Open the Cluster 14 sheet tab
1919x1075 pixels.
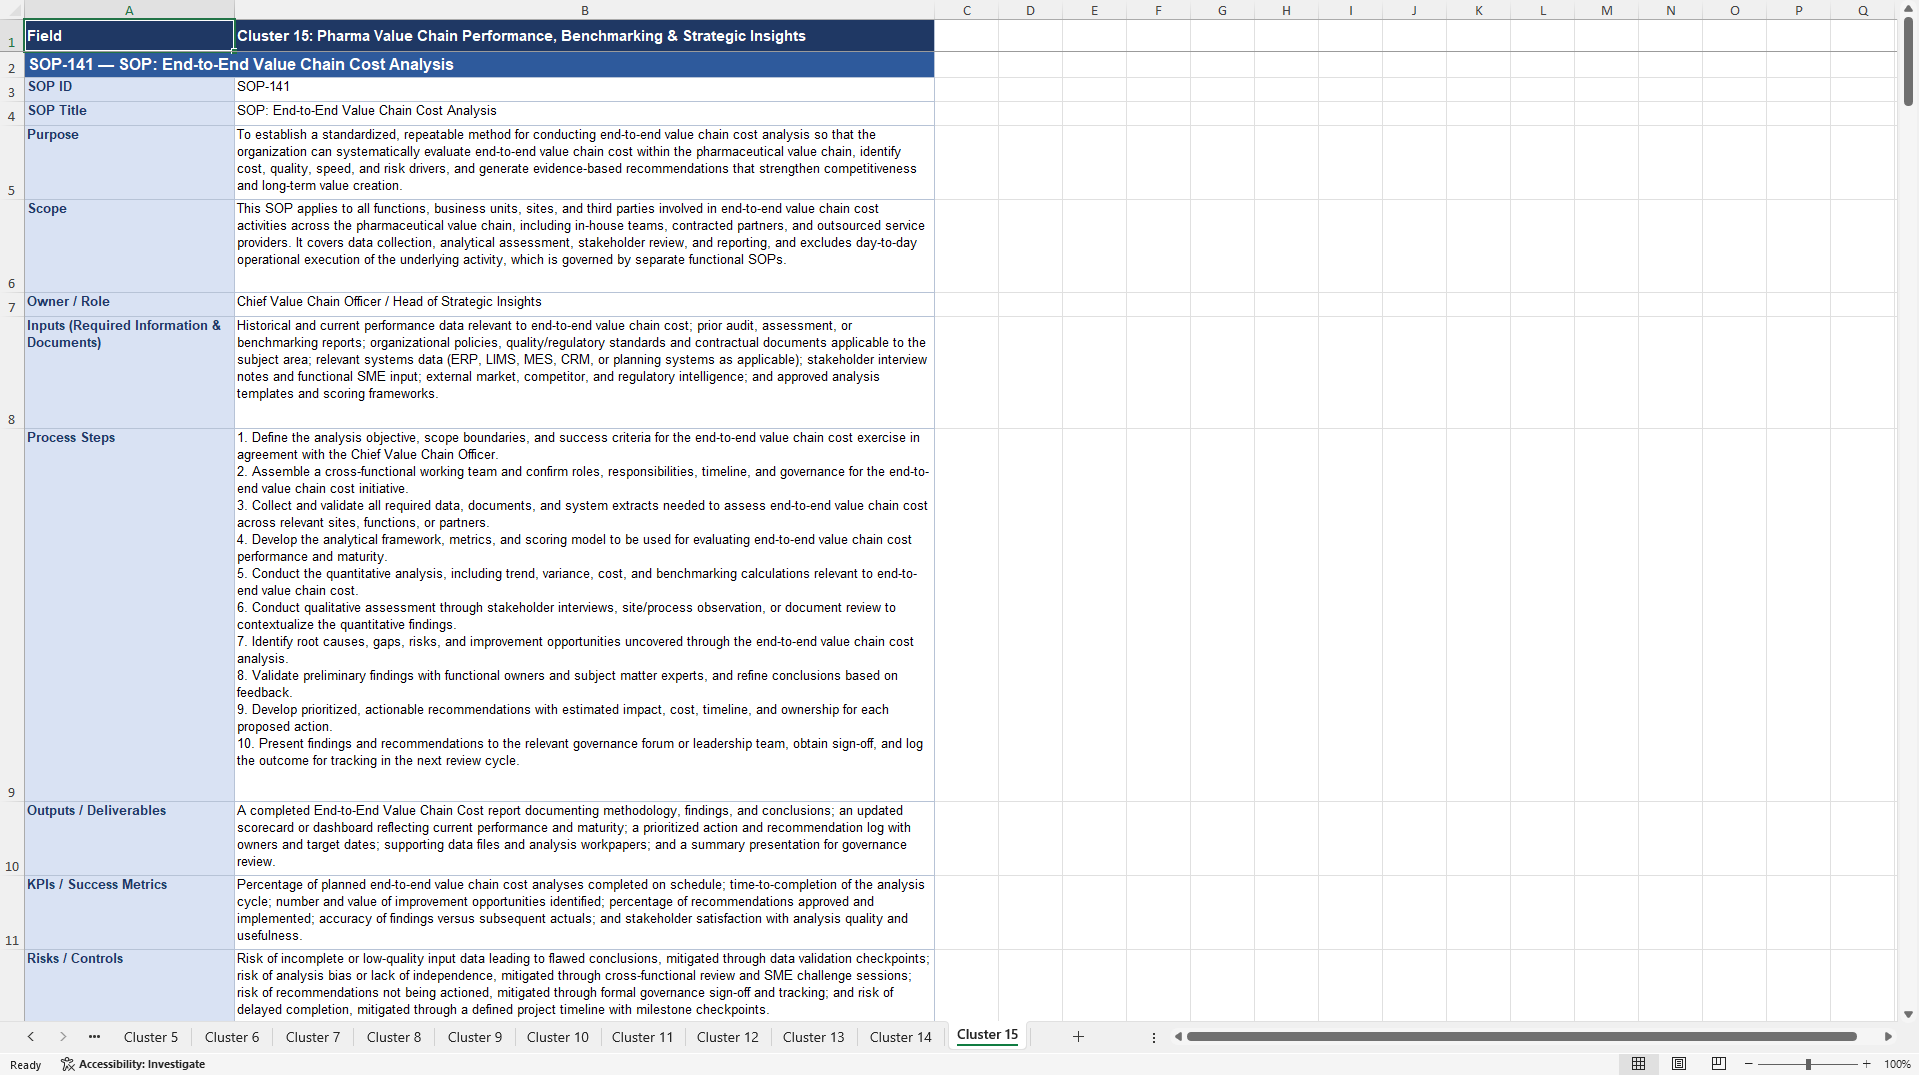901,1037
